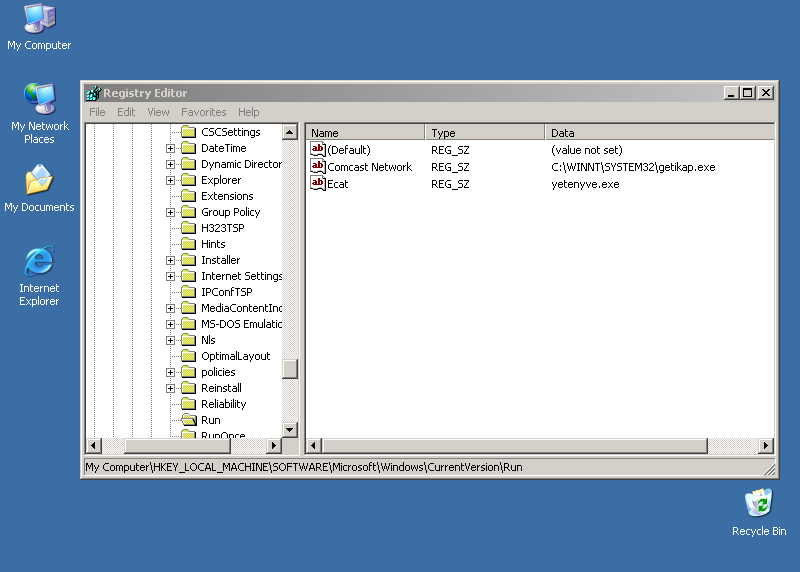
Task: Click the Explorer folder icon
Action: click(x=189, y=180)
